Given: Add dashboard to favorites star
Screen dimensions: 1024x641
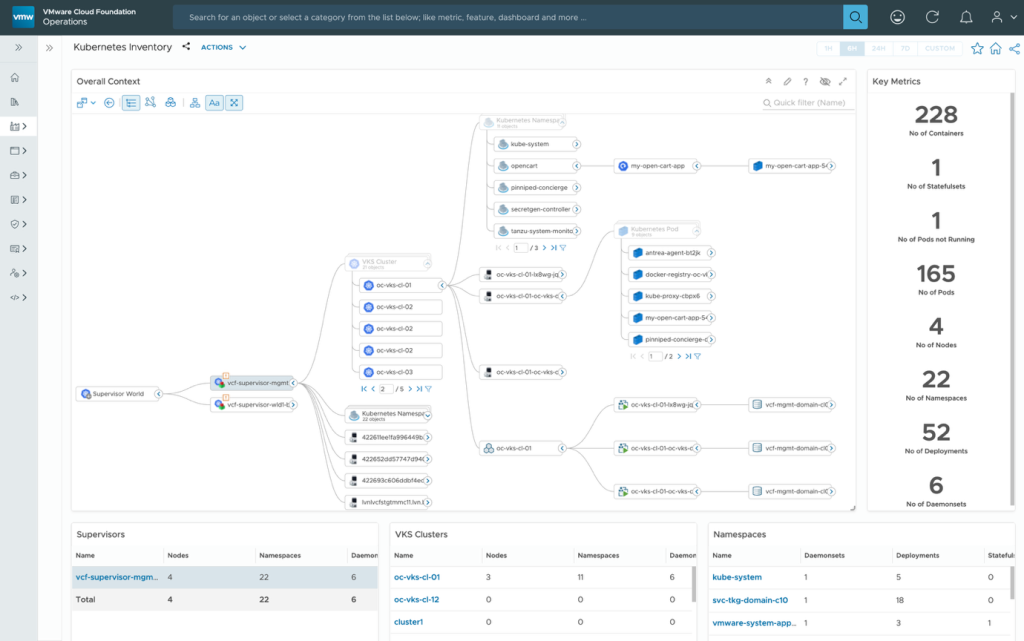Looking at the screenshot, I should click(x=977, y=48).
